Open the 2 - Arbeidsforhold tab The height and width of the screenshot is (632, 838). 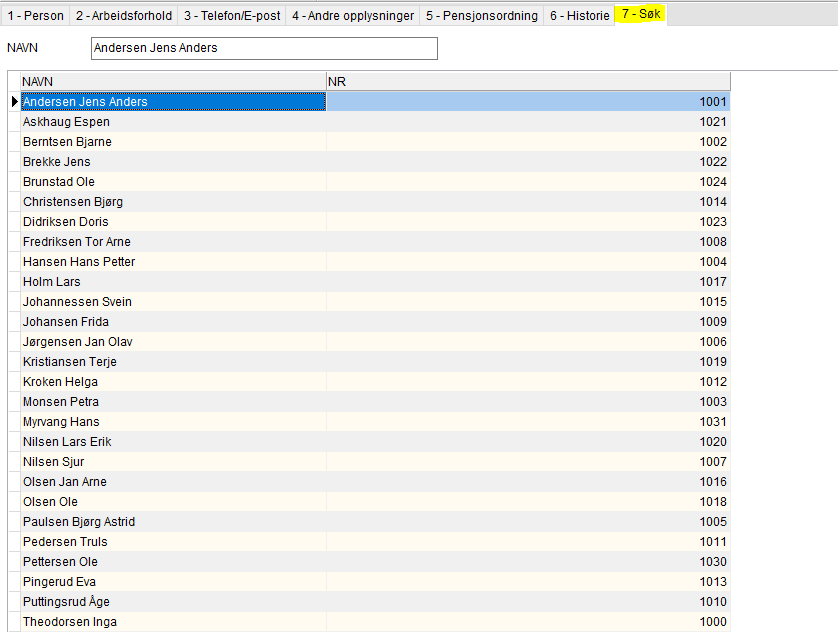[124, 15]
